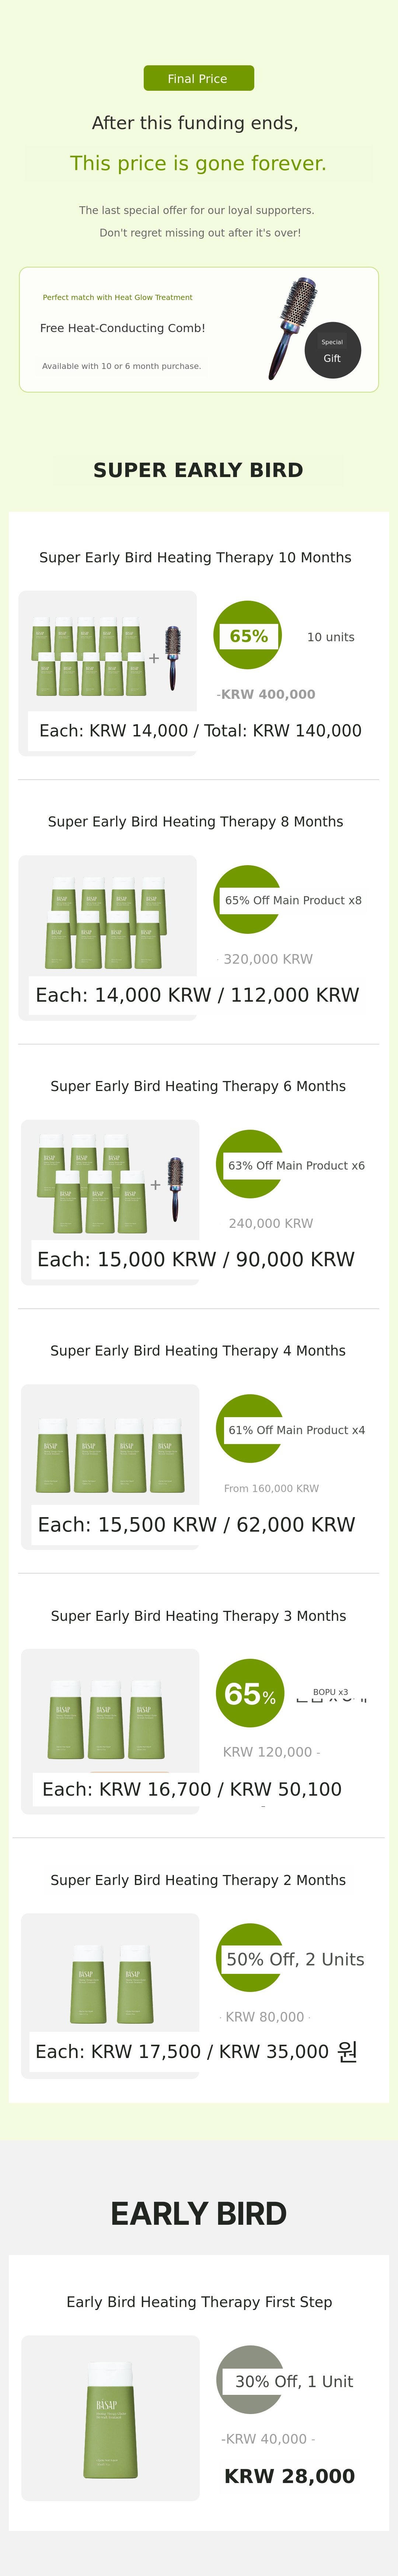This screenshot has width=398, height=2576.
Task: Click the Free Heat-Conducting Comb! banner text
Action: coord(122,328)
